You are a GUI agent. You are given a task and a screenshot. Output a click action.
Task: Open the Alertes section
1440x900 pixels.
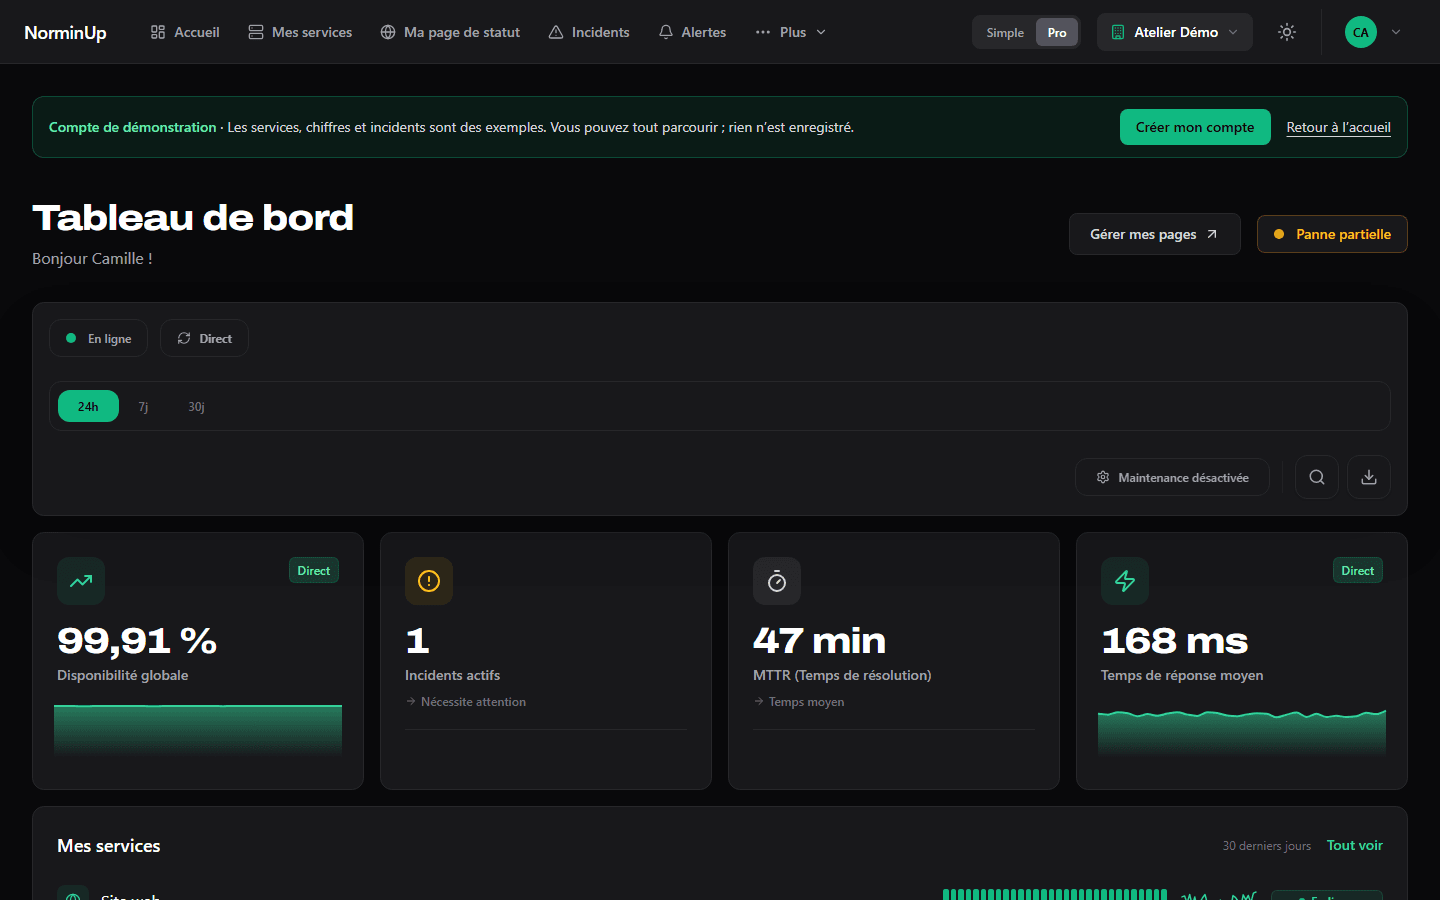692,32
